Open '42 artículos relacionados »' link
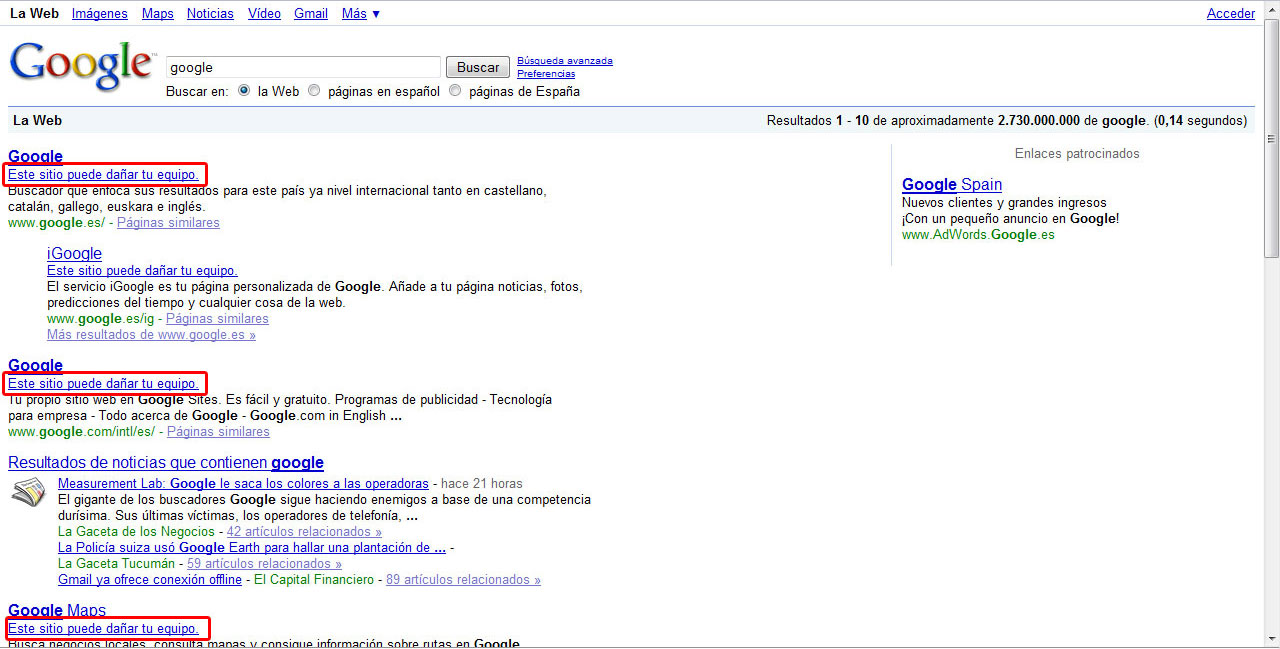The width and height of the screenshot is (1280, 649). pos(304,532)
